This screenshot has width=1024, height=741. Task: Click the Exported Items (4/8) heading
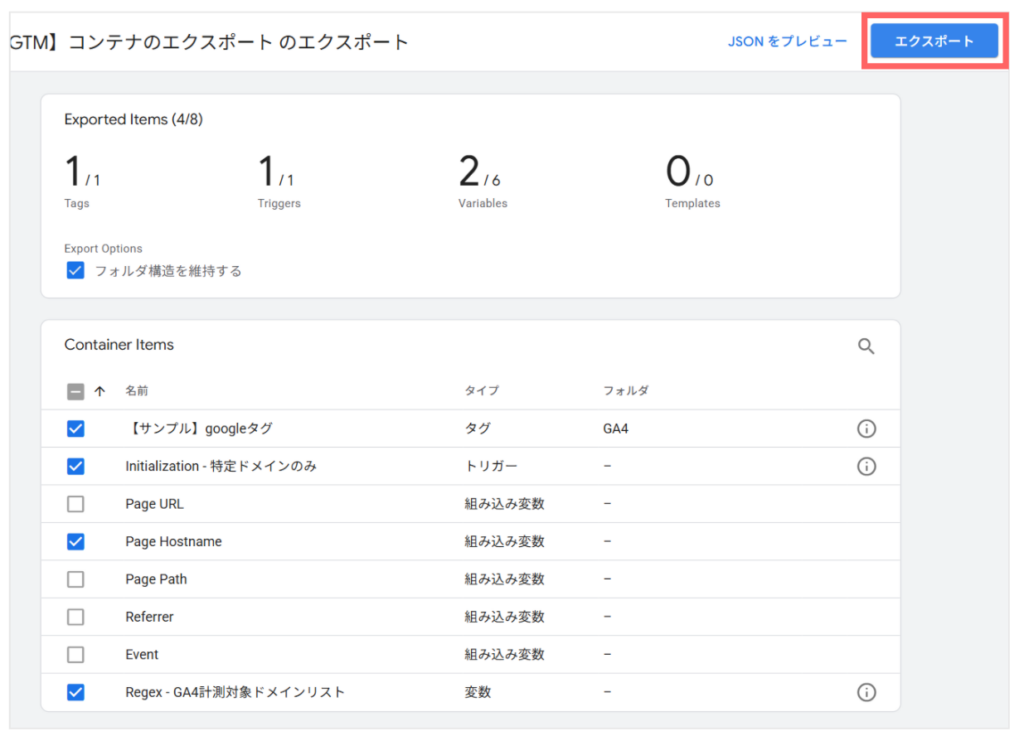tap(133, 119)
